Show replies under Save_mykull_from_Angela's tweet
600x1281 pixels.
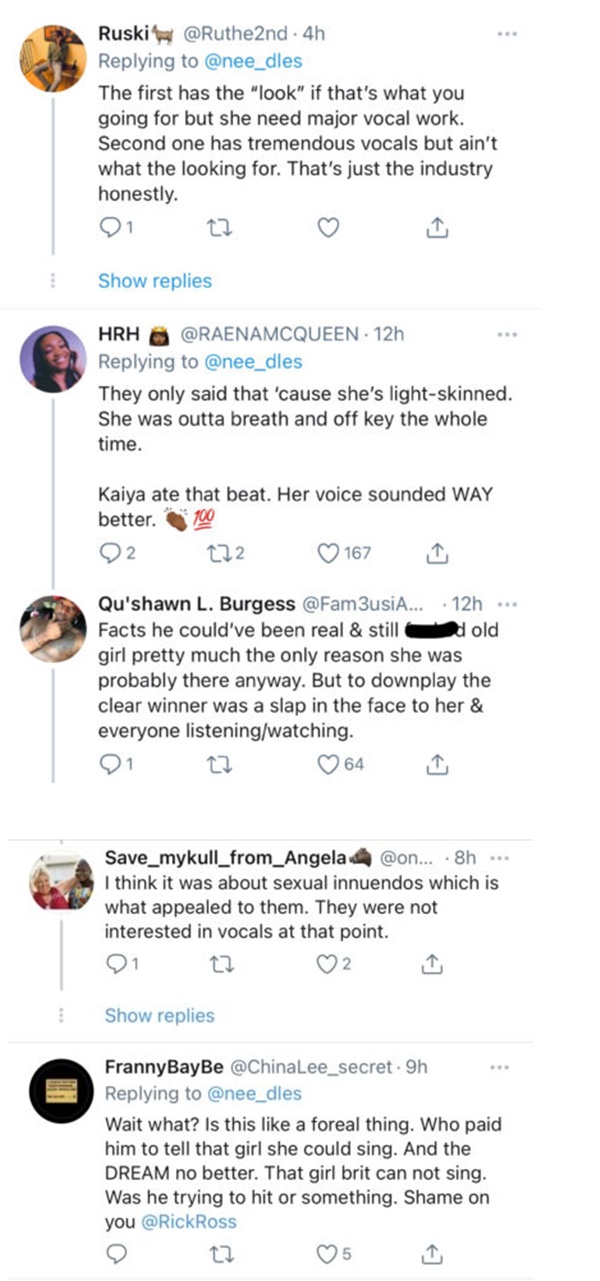[160, 1015]
